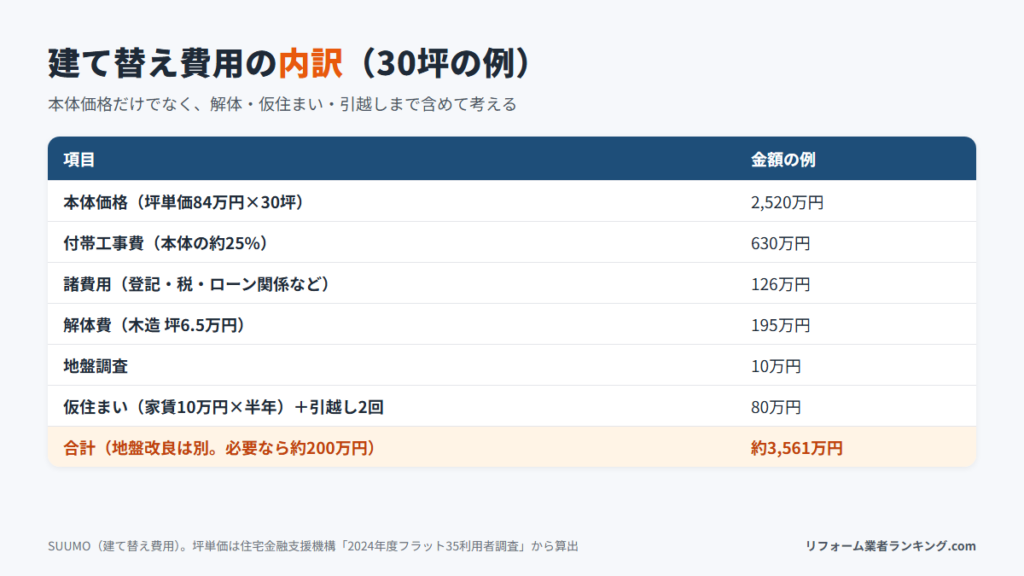Click the amount 2,520万円

point(787,202)
